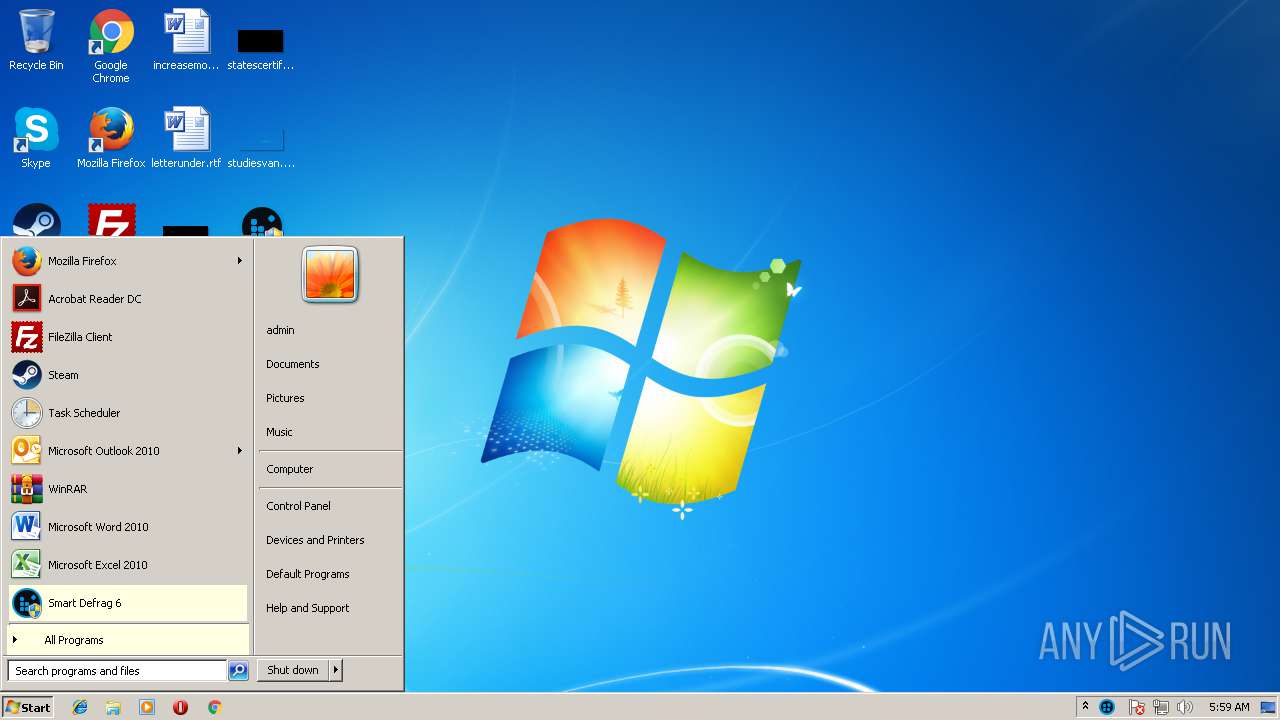Show hidden tray icons arrow
1280x720 pixels.
(x=1085, y=707)
